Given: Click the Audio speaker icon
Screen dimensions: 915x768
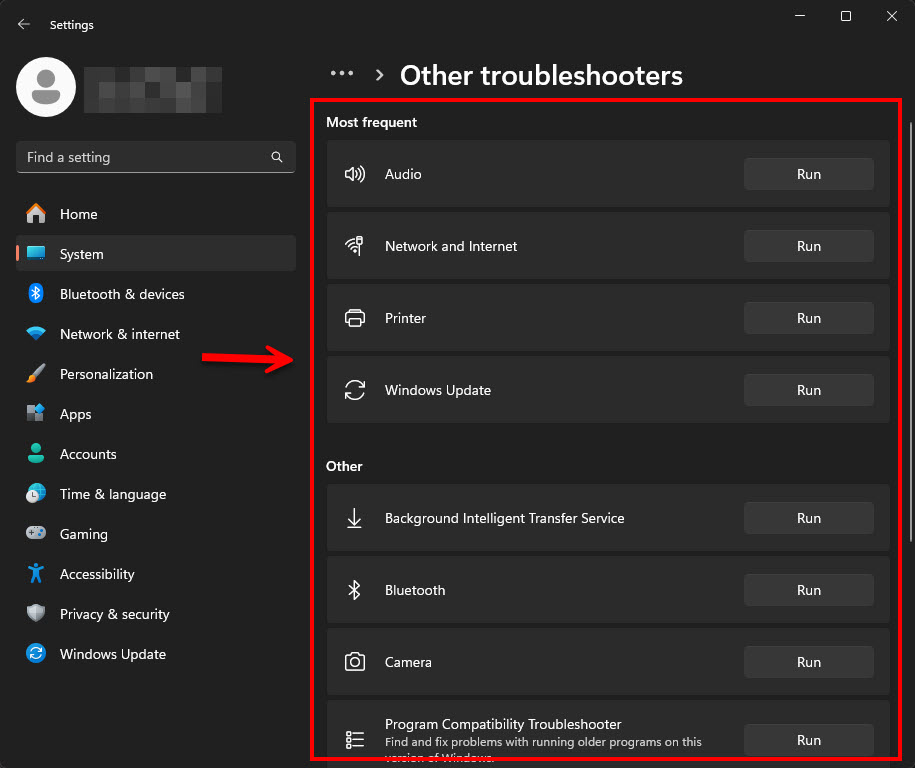Looking at the screenshot, I should (355, 174).
